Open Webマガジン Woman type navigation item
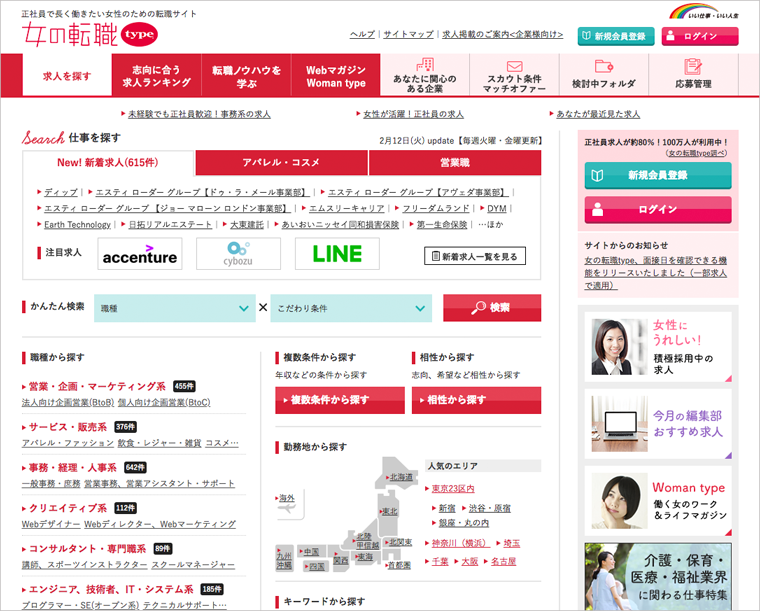Screen dimensions: 760x611 [x=336, y=76]
